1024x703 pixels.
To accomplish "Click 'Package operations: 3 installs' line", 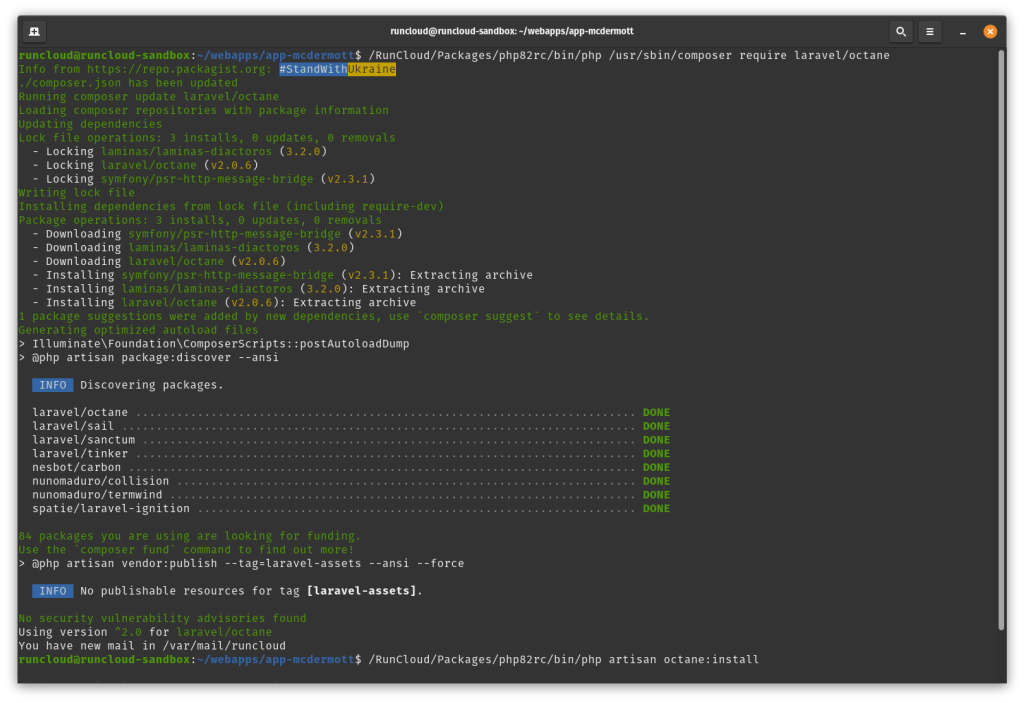I will (200, 220).
